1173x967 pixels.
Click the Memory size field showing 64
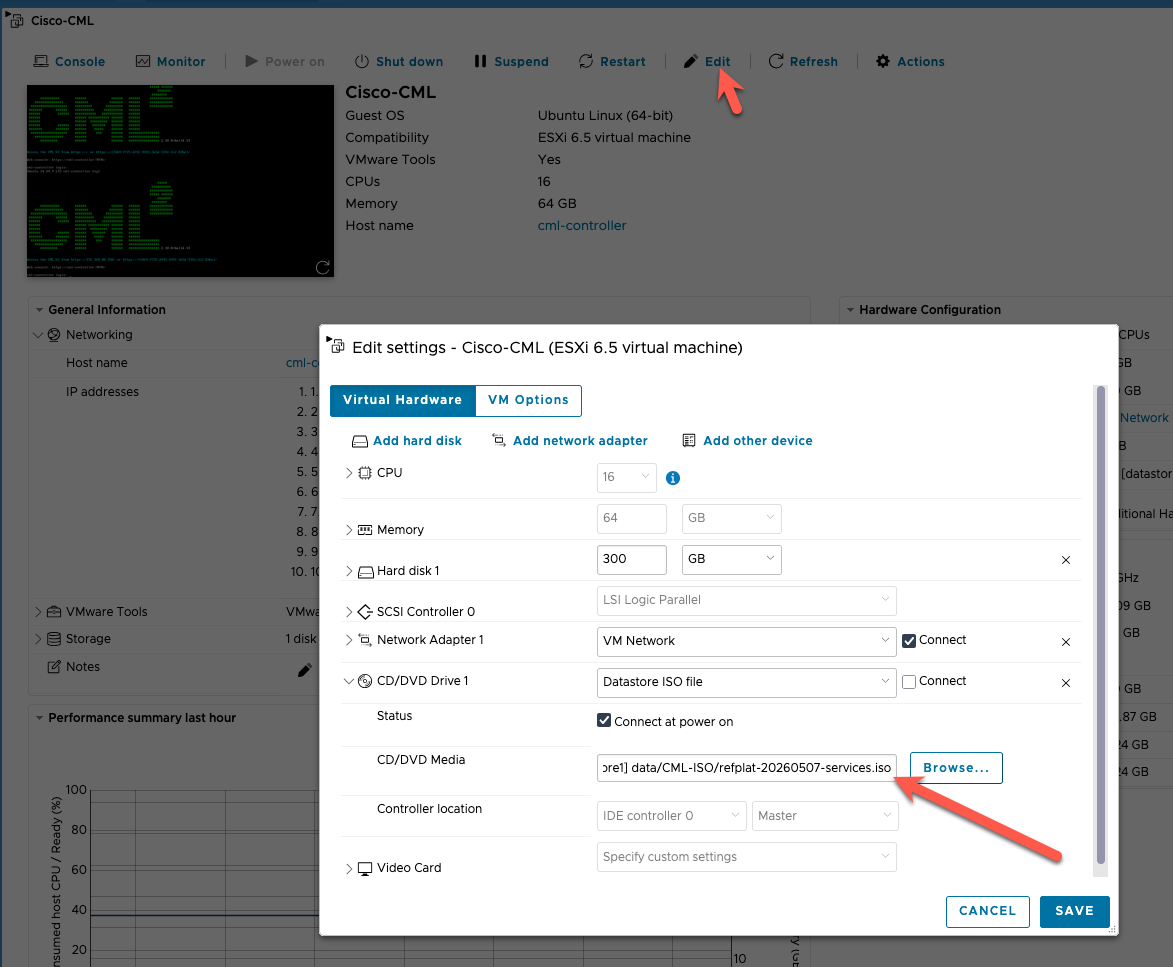click(x=632, y=518)
